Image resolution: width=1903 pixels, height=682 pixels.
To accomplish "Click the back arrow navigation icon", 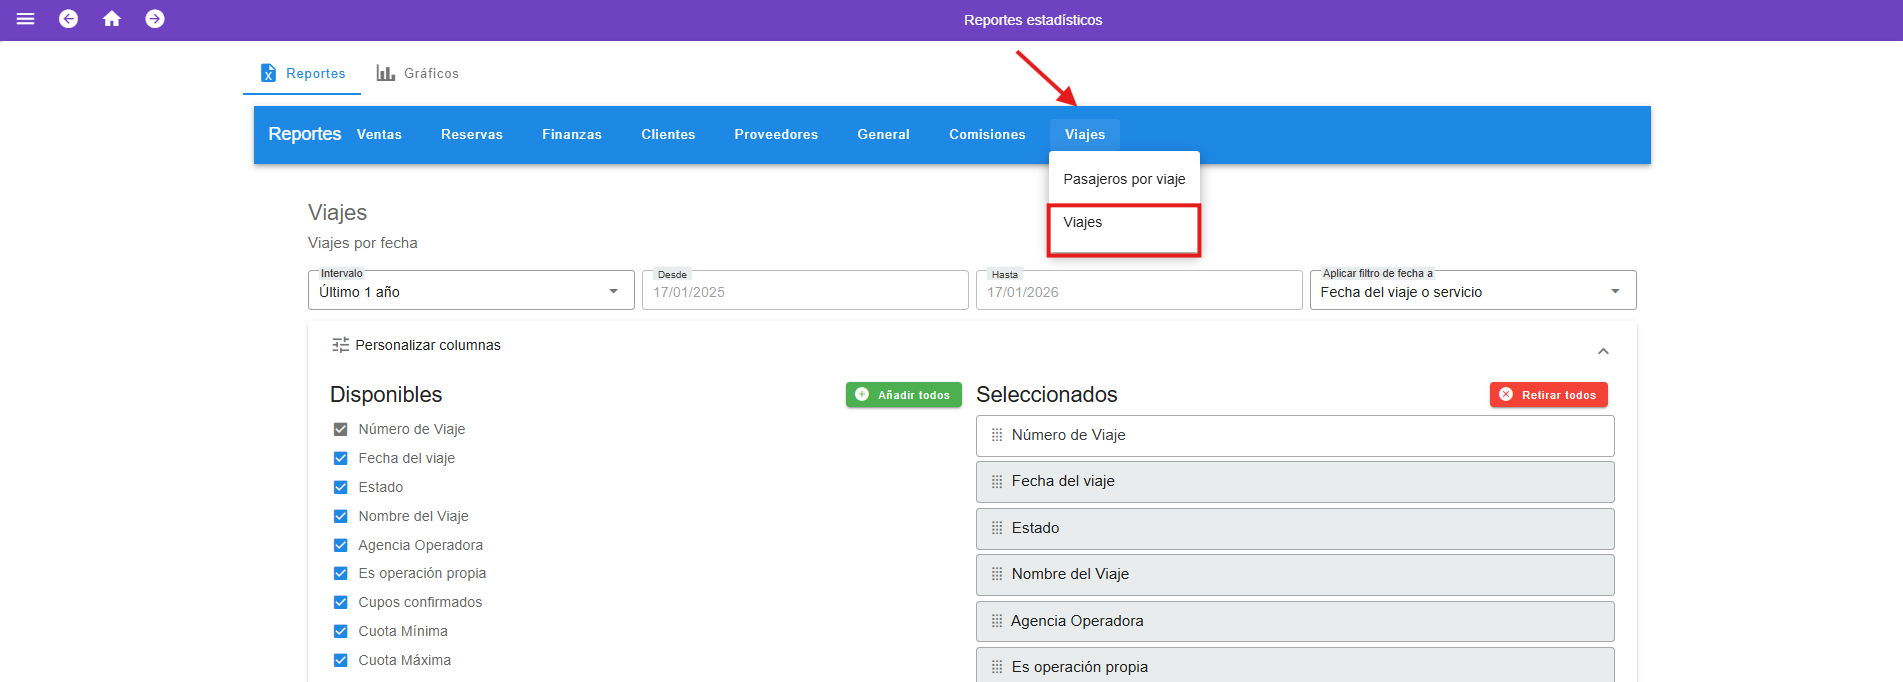I will click(x=68, y=19).
